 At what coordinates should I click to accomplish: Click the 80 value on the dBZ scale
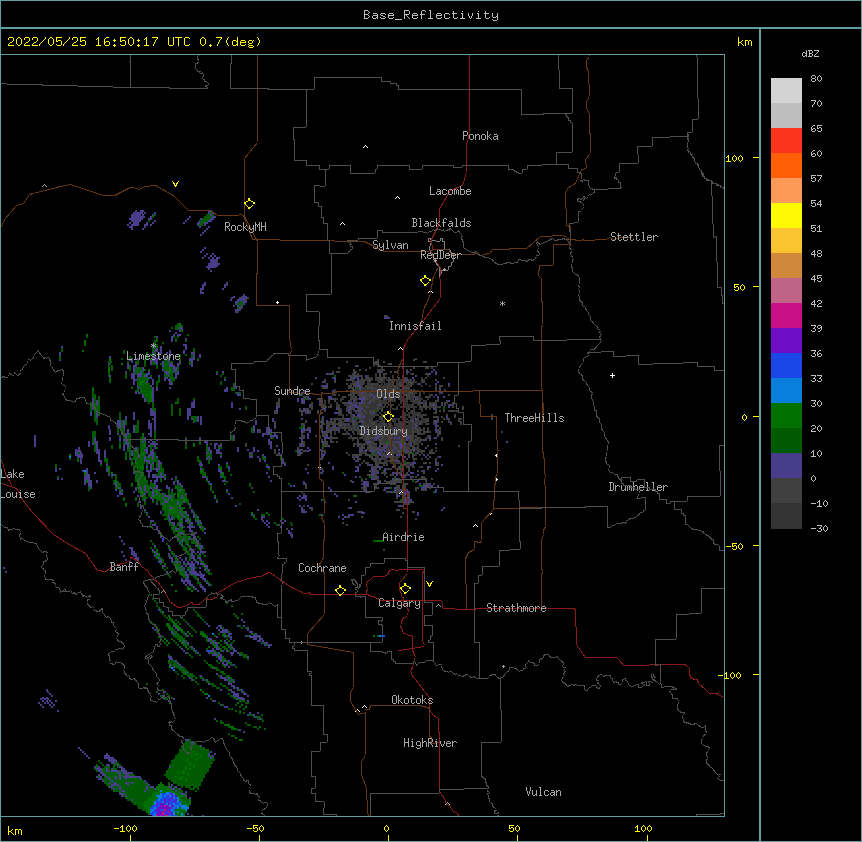(816, 79)
